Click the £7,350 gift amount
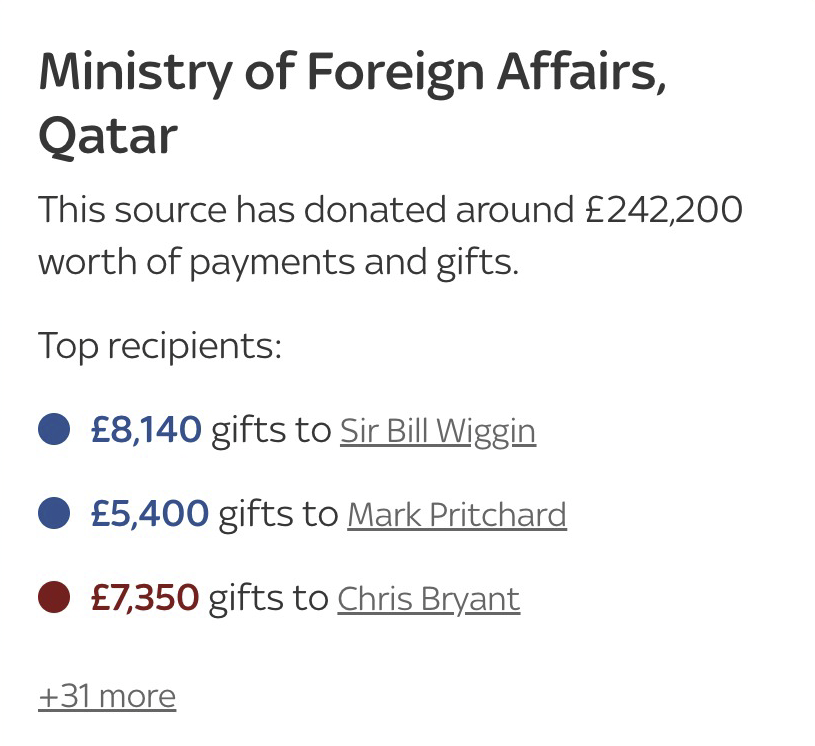This screenshot has height=746, width=815. (145, 598)
